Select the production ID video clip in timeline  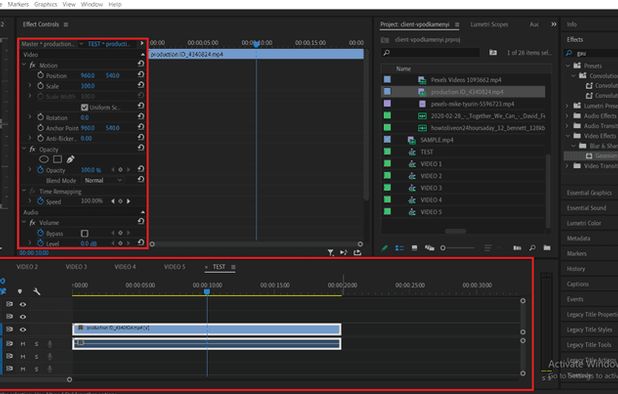(x=207, y=329)
